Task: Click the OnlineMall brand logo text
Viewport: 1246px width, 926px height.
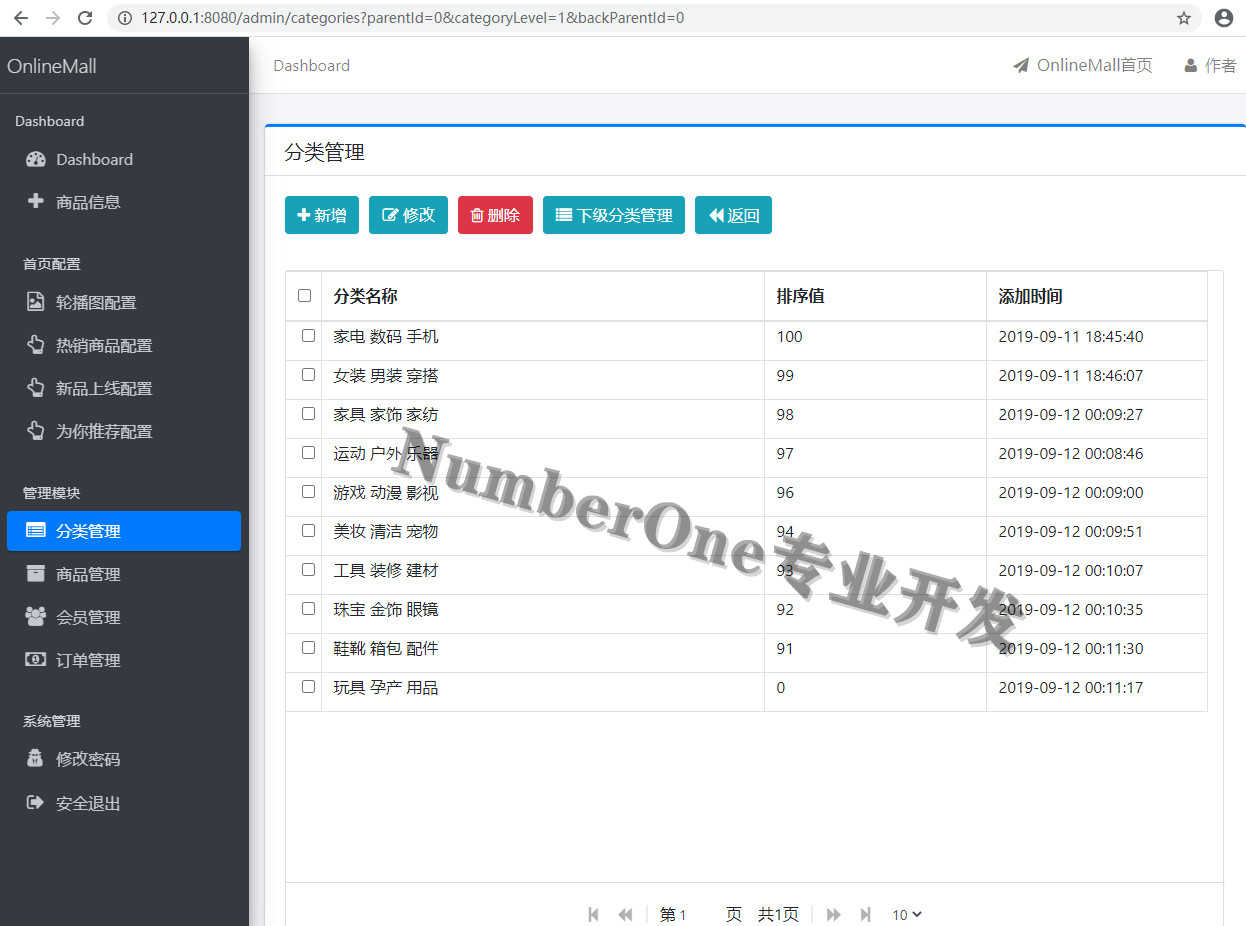Action: pyautogui.click(x=52, y=66)
